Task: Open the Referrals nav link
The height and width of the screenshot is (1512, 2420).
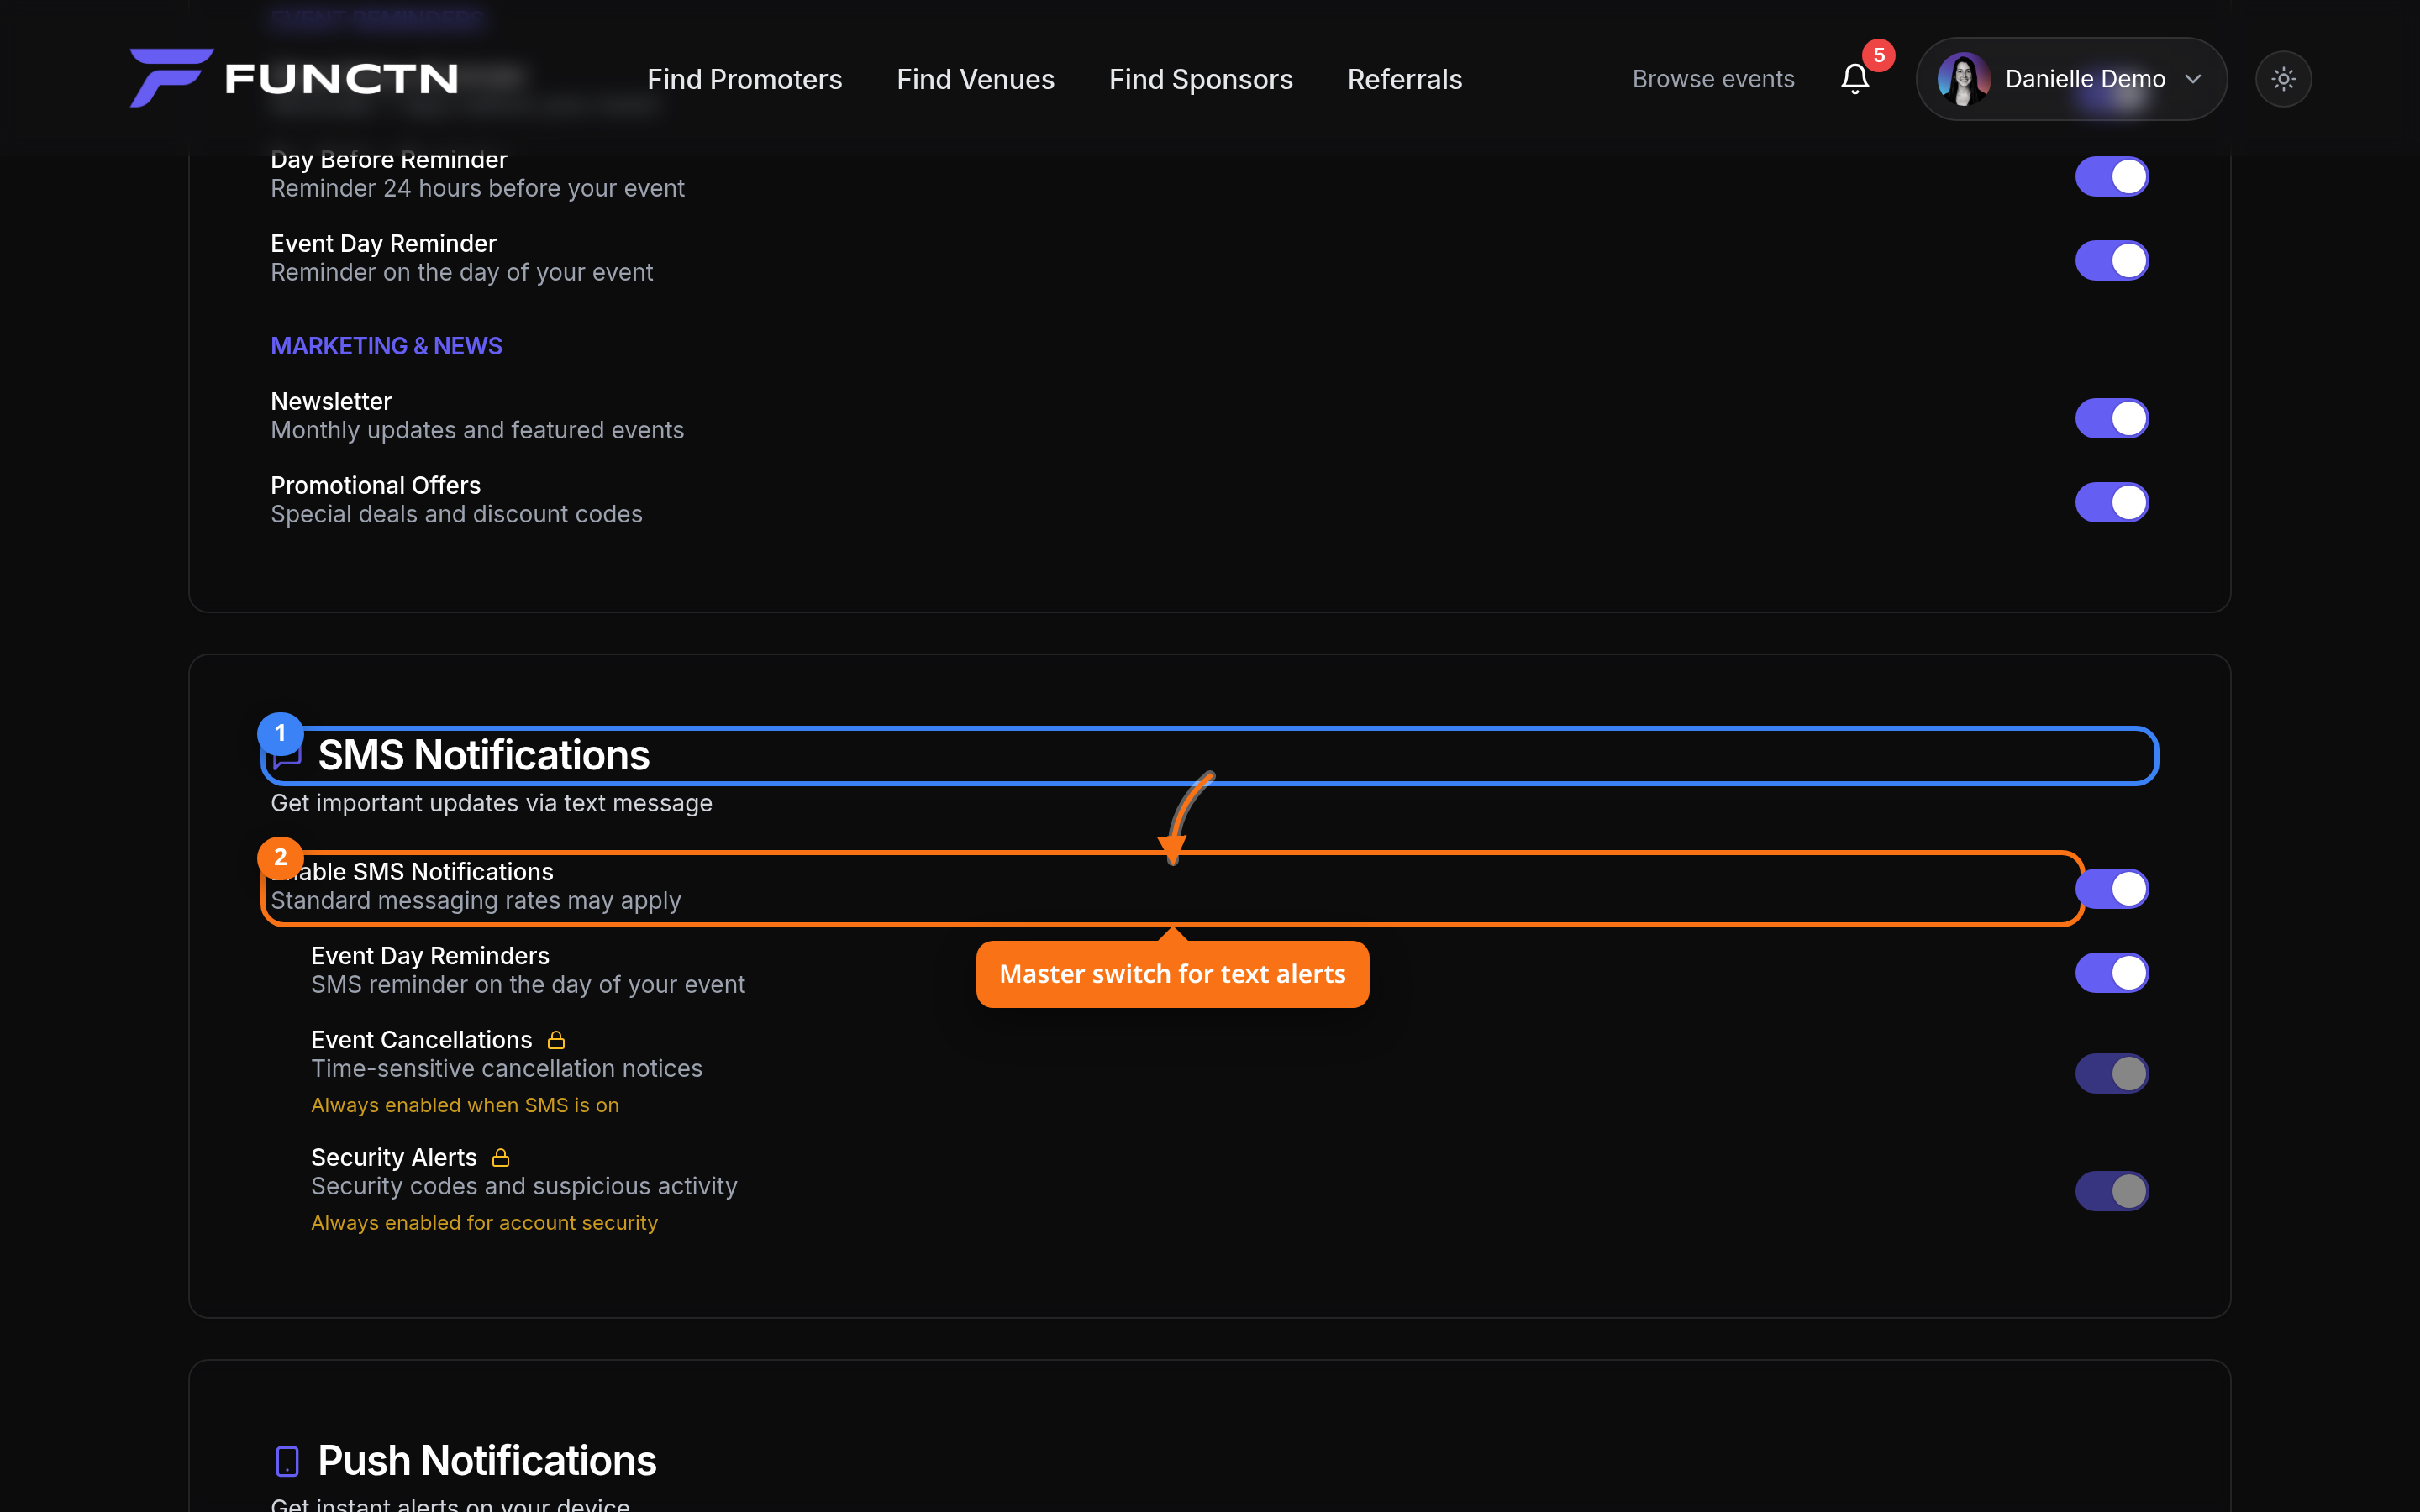Action: (1404, 79)
